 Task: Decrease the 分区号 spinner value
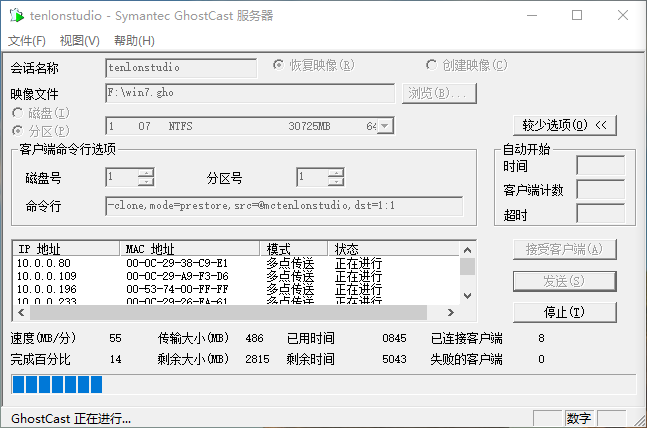pos(336,182)
